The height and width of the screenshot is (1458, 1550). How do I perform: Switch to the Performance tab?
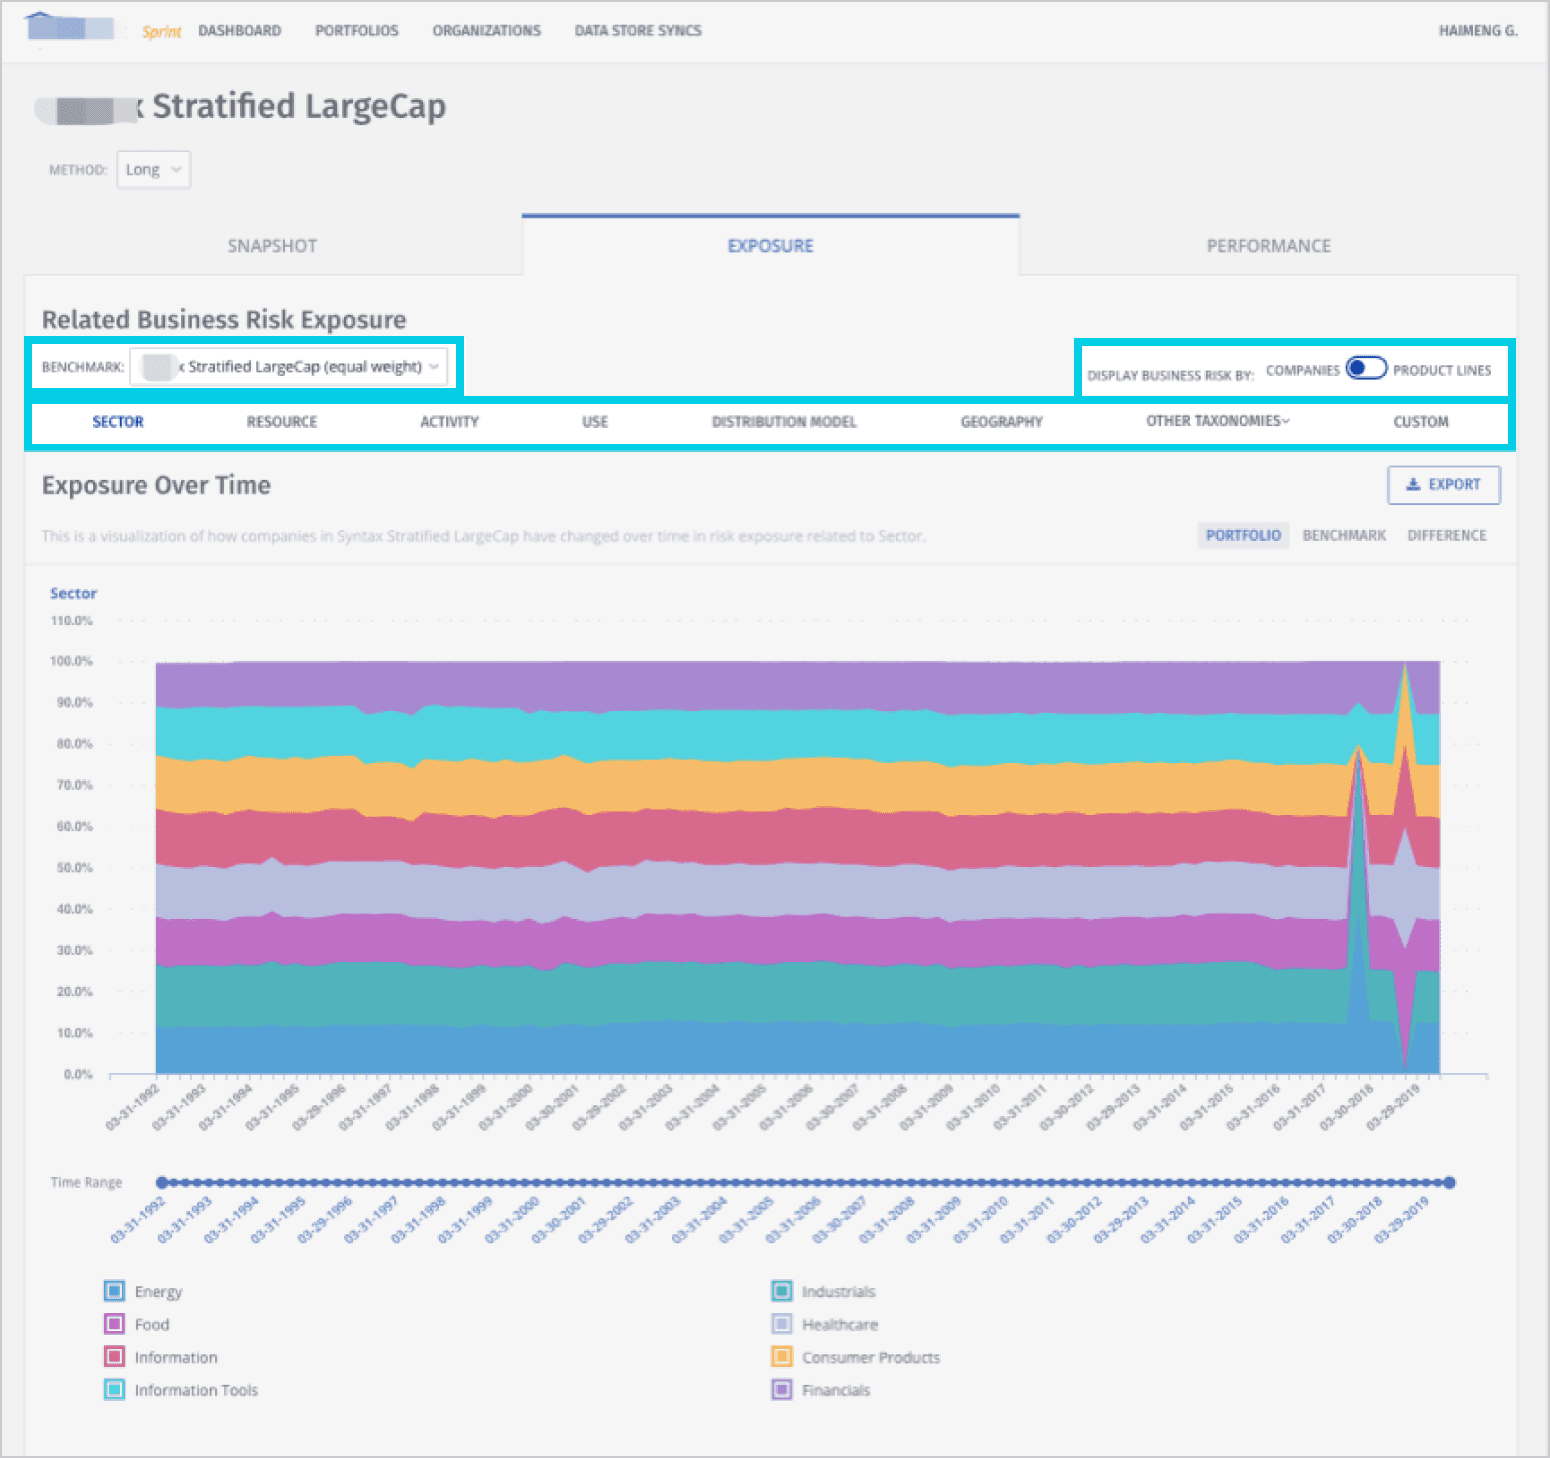click(x=1268, y=246)
